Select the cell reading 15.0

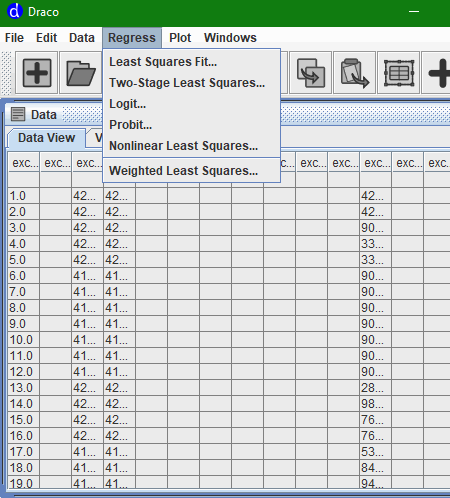[x=23, y=420]
